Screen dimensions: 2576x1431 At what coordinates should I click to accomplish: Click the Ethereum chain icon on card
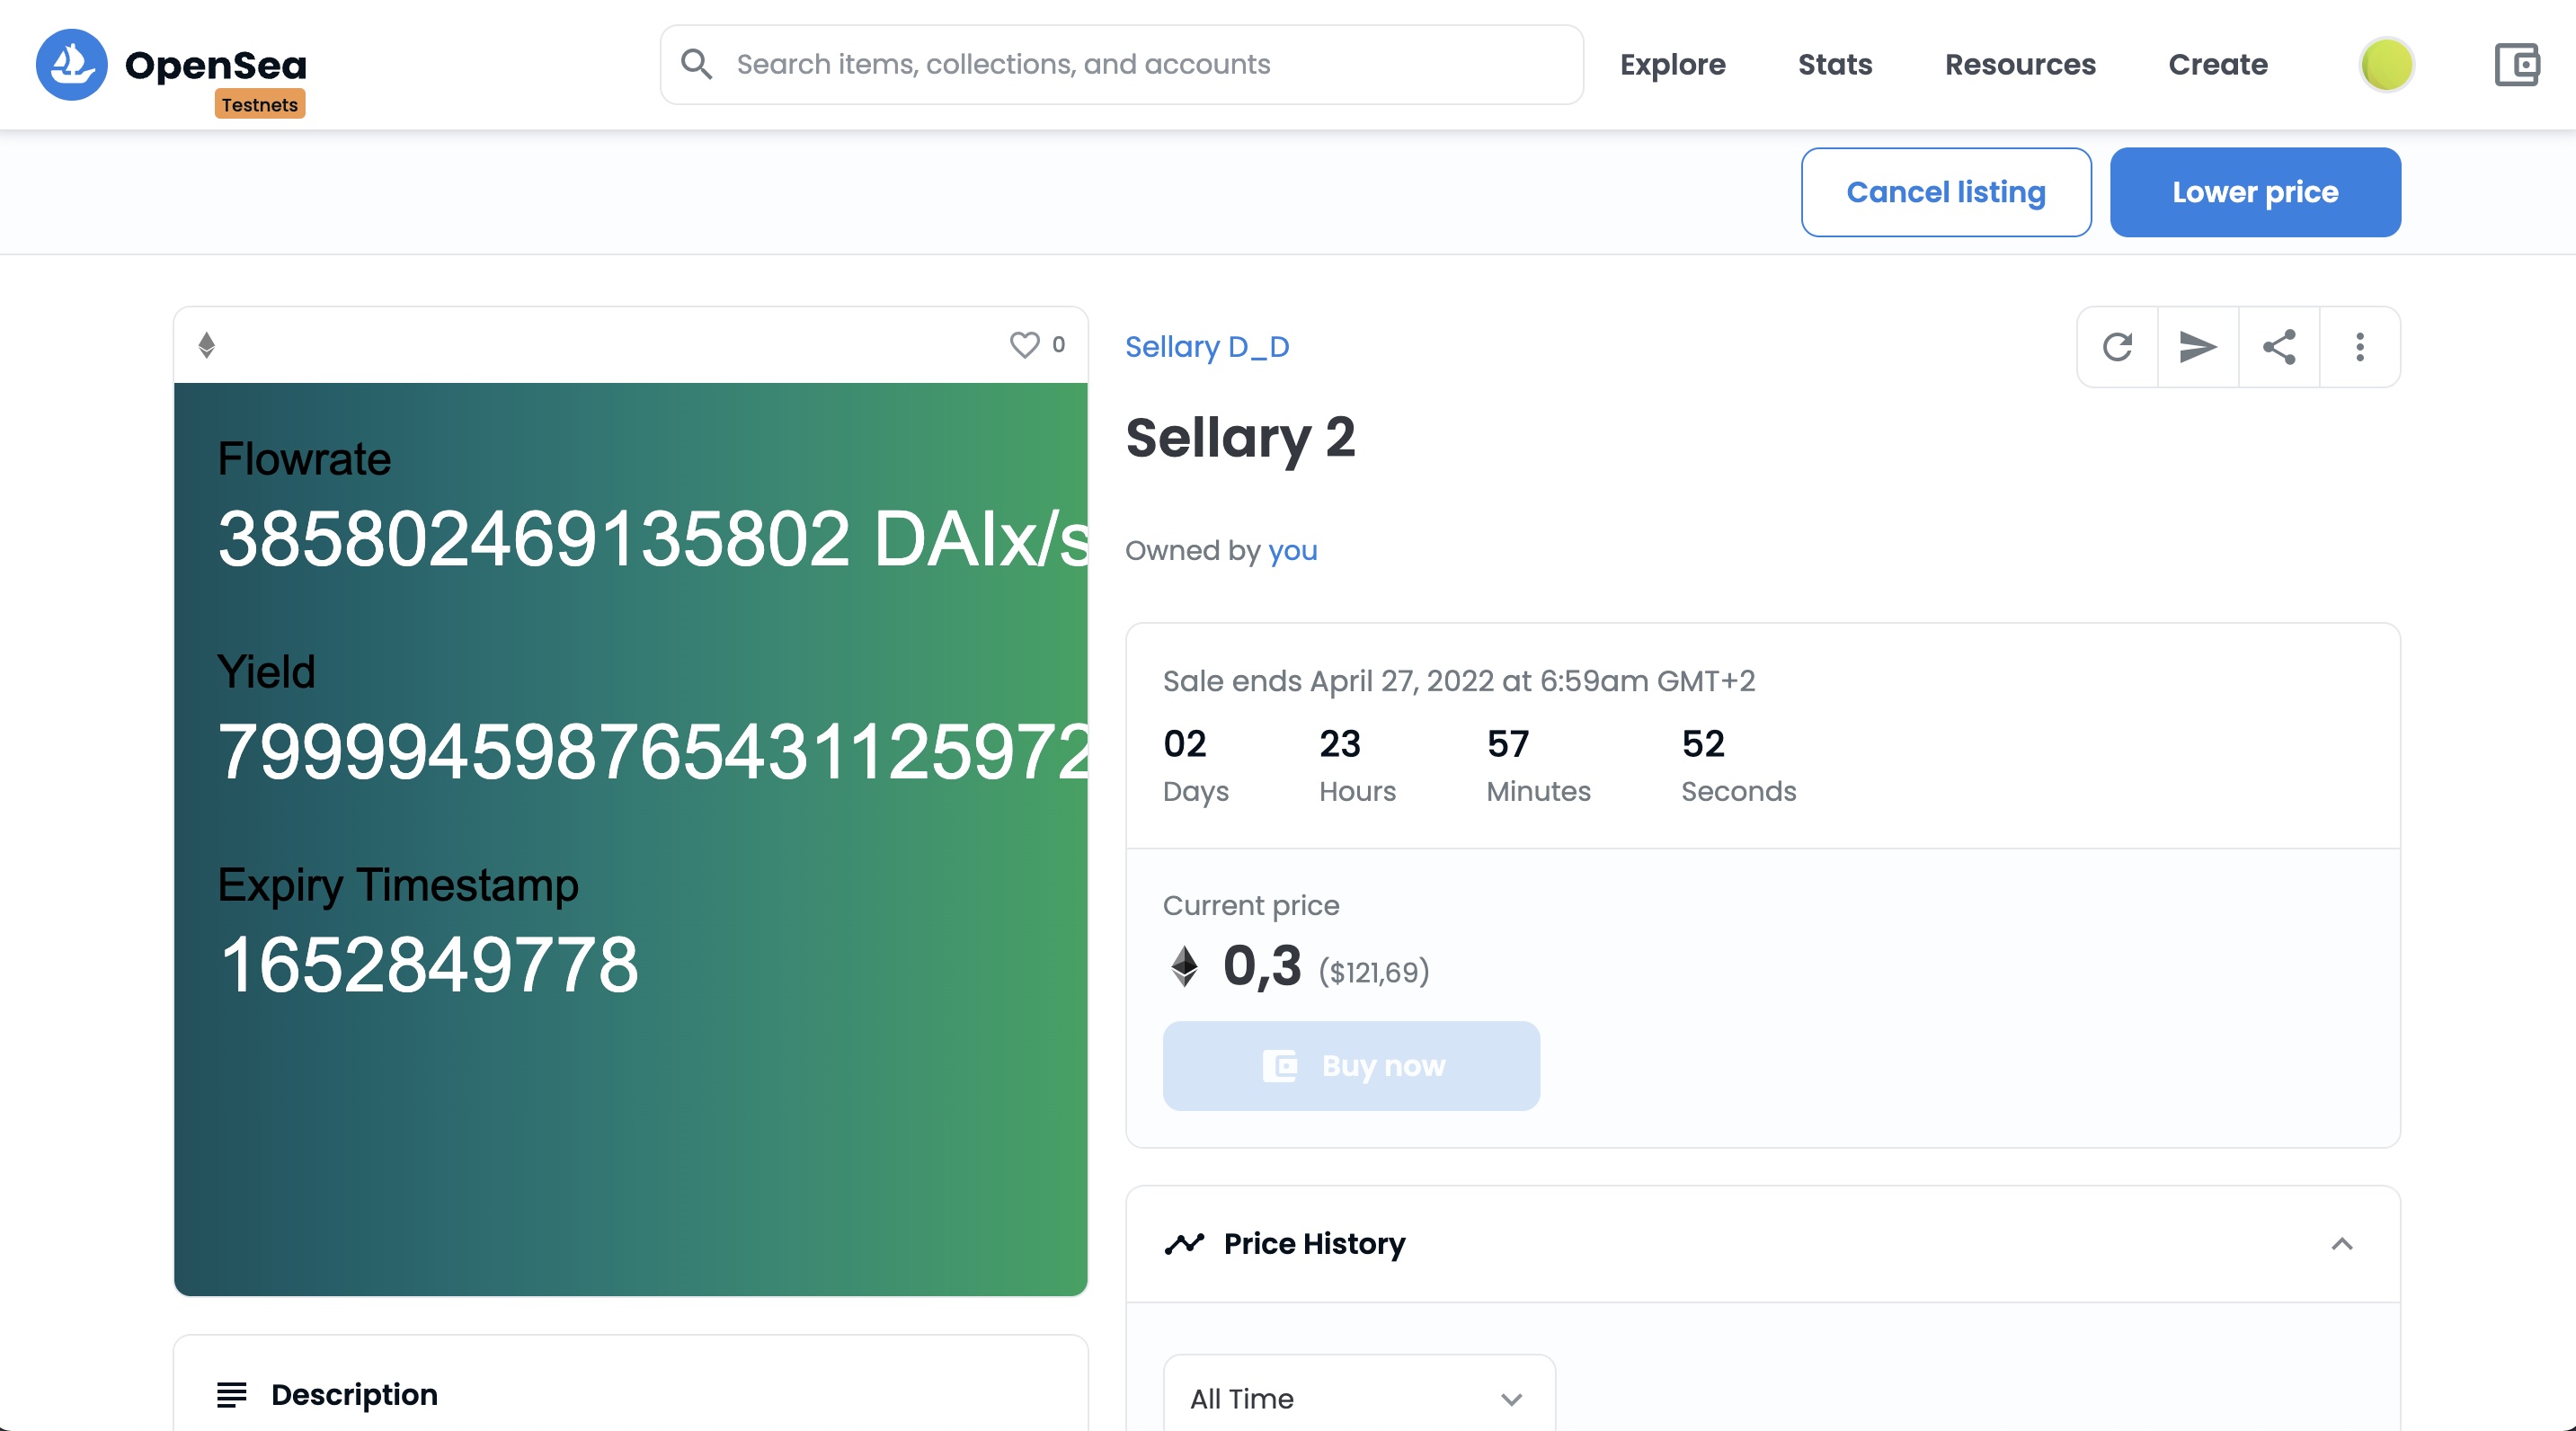click(207, 345)
